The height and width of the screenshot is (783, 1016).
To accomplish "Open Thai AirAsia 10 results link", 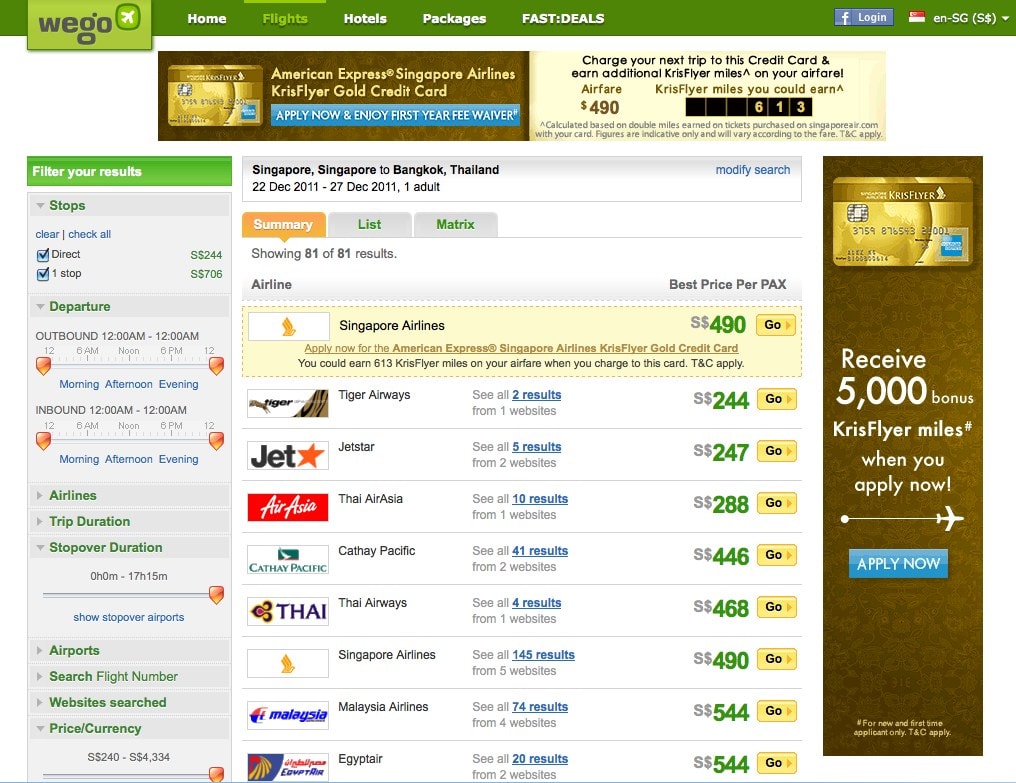I will tap(540, 498).
